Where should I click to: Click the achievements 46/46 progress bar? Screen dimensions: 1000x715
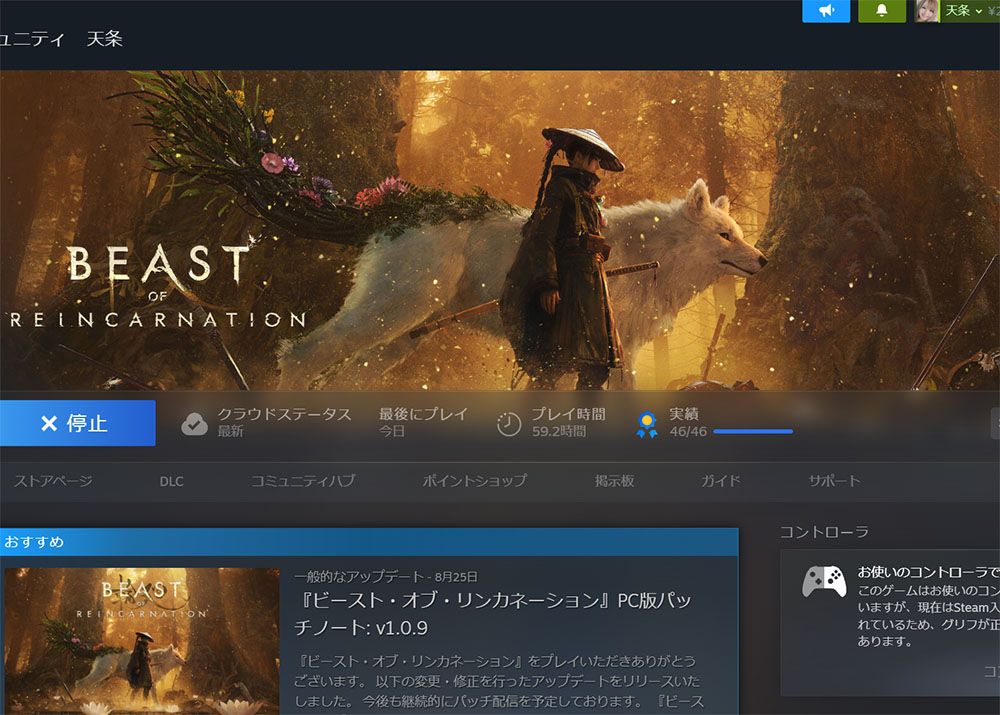click(753, 432)
